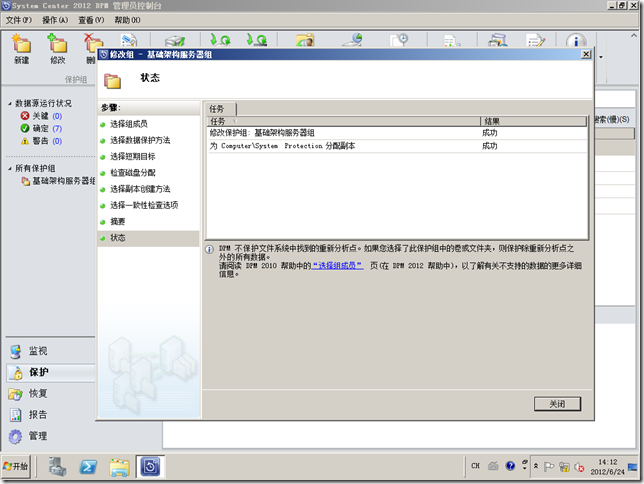
Task: Open the 查看(V) menu
Action: (x=91, y=20)
